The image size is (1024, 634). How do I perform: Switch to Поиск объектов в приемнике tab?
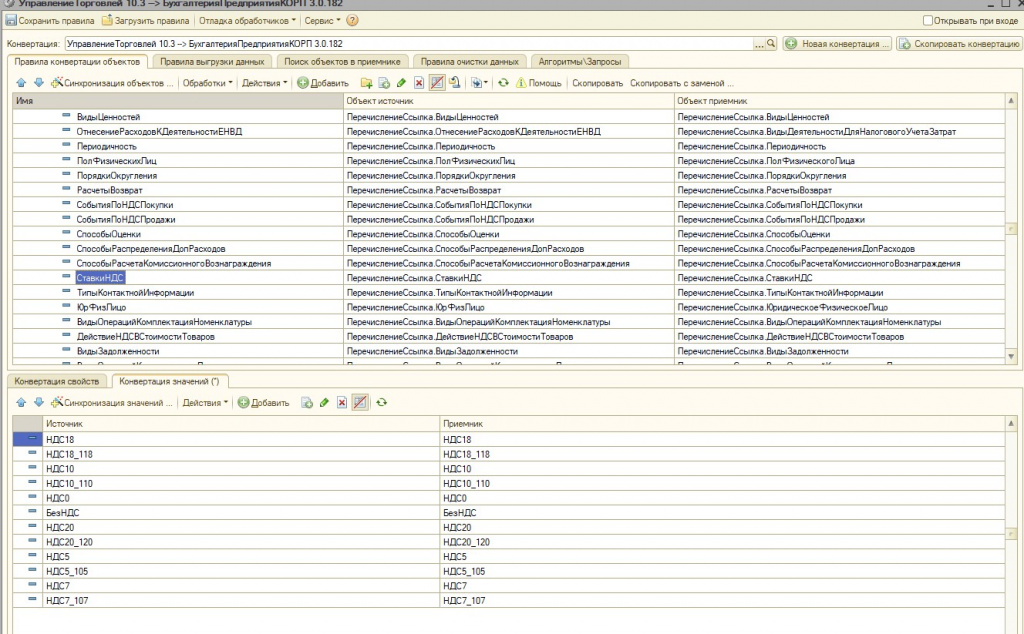342,61
